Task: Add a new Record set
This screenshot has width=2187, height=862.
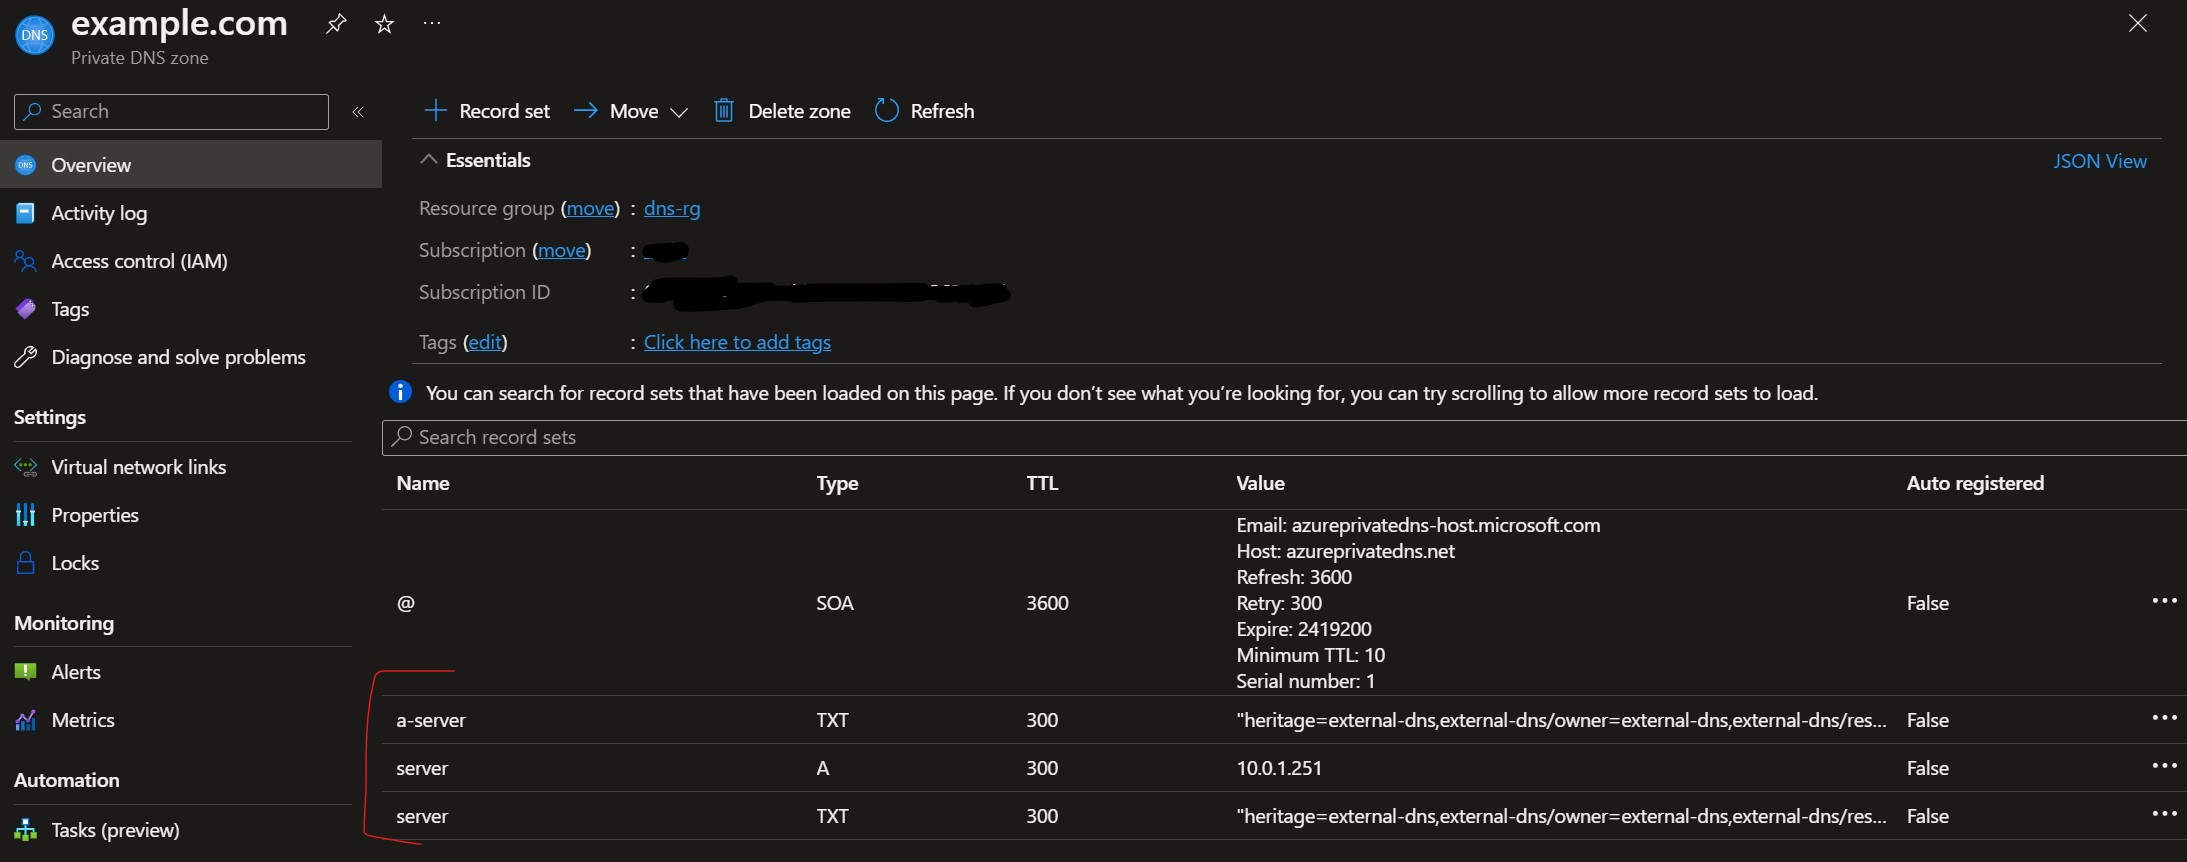Action: point(487,111)
